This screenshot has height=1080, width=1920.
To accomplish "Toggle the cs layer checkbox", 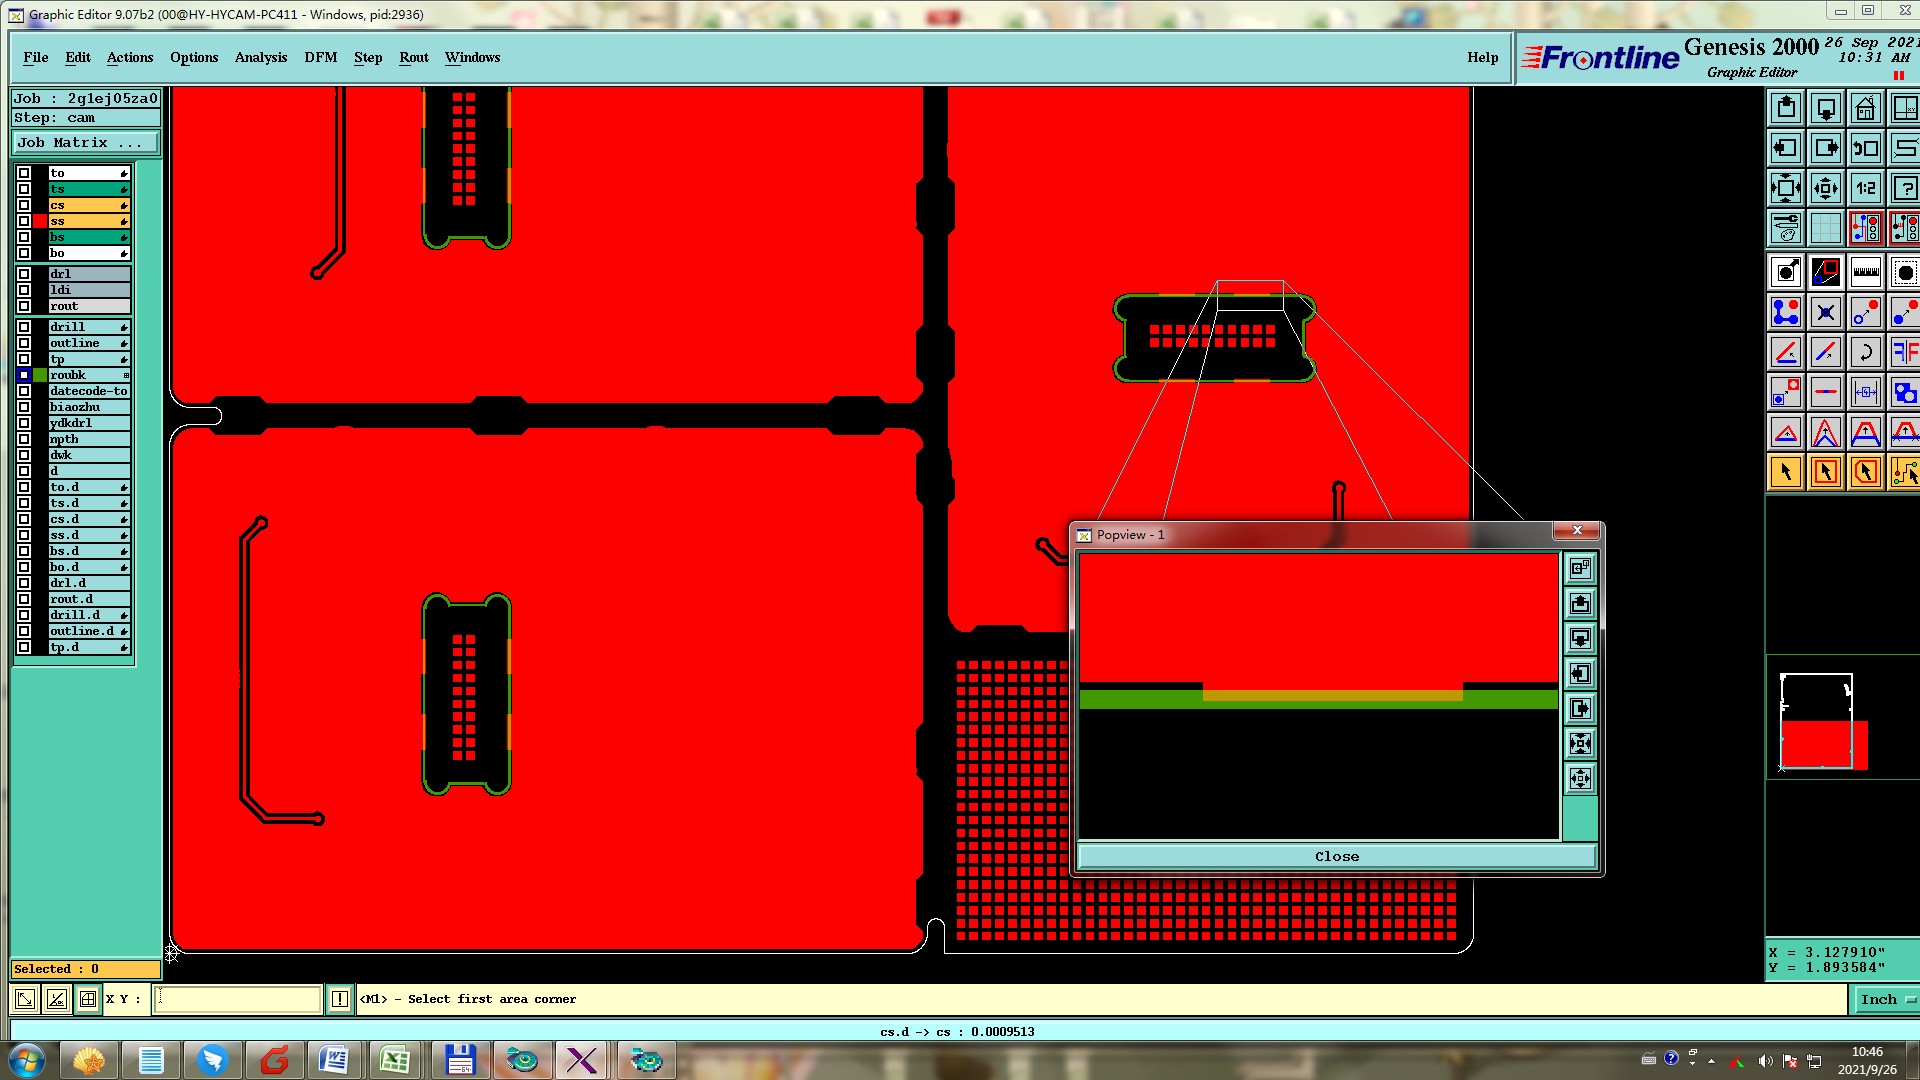I will click(24, 205).
